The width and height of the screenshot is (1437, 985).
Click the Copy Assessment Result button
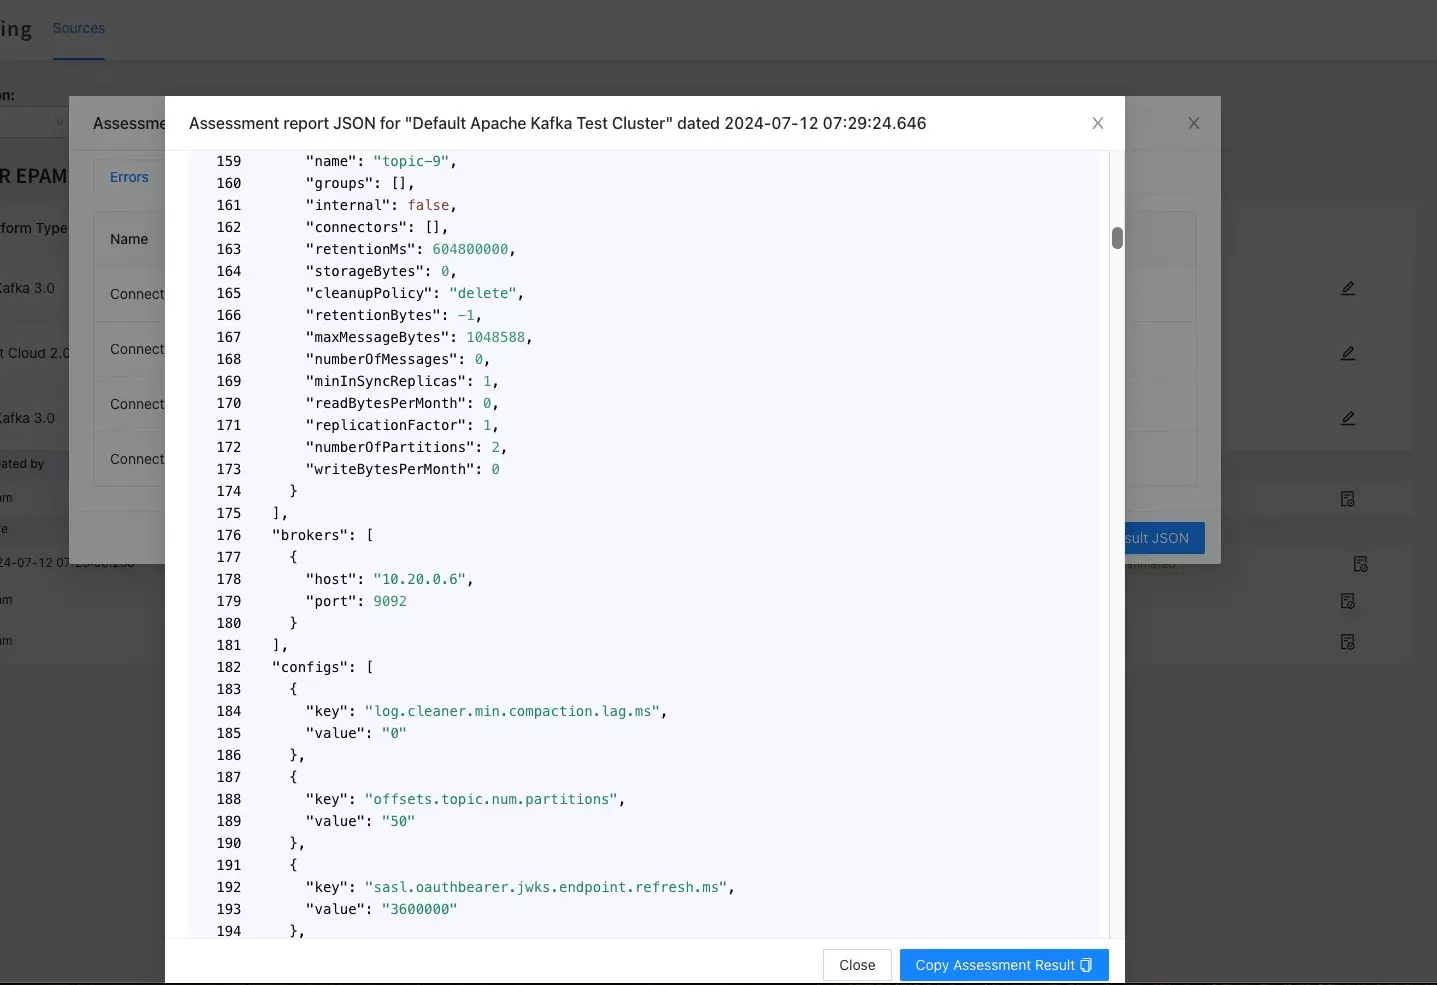(x=1004, y=965)
